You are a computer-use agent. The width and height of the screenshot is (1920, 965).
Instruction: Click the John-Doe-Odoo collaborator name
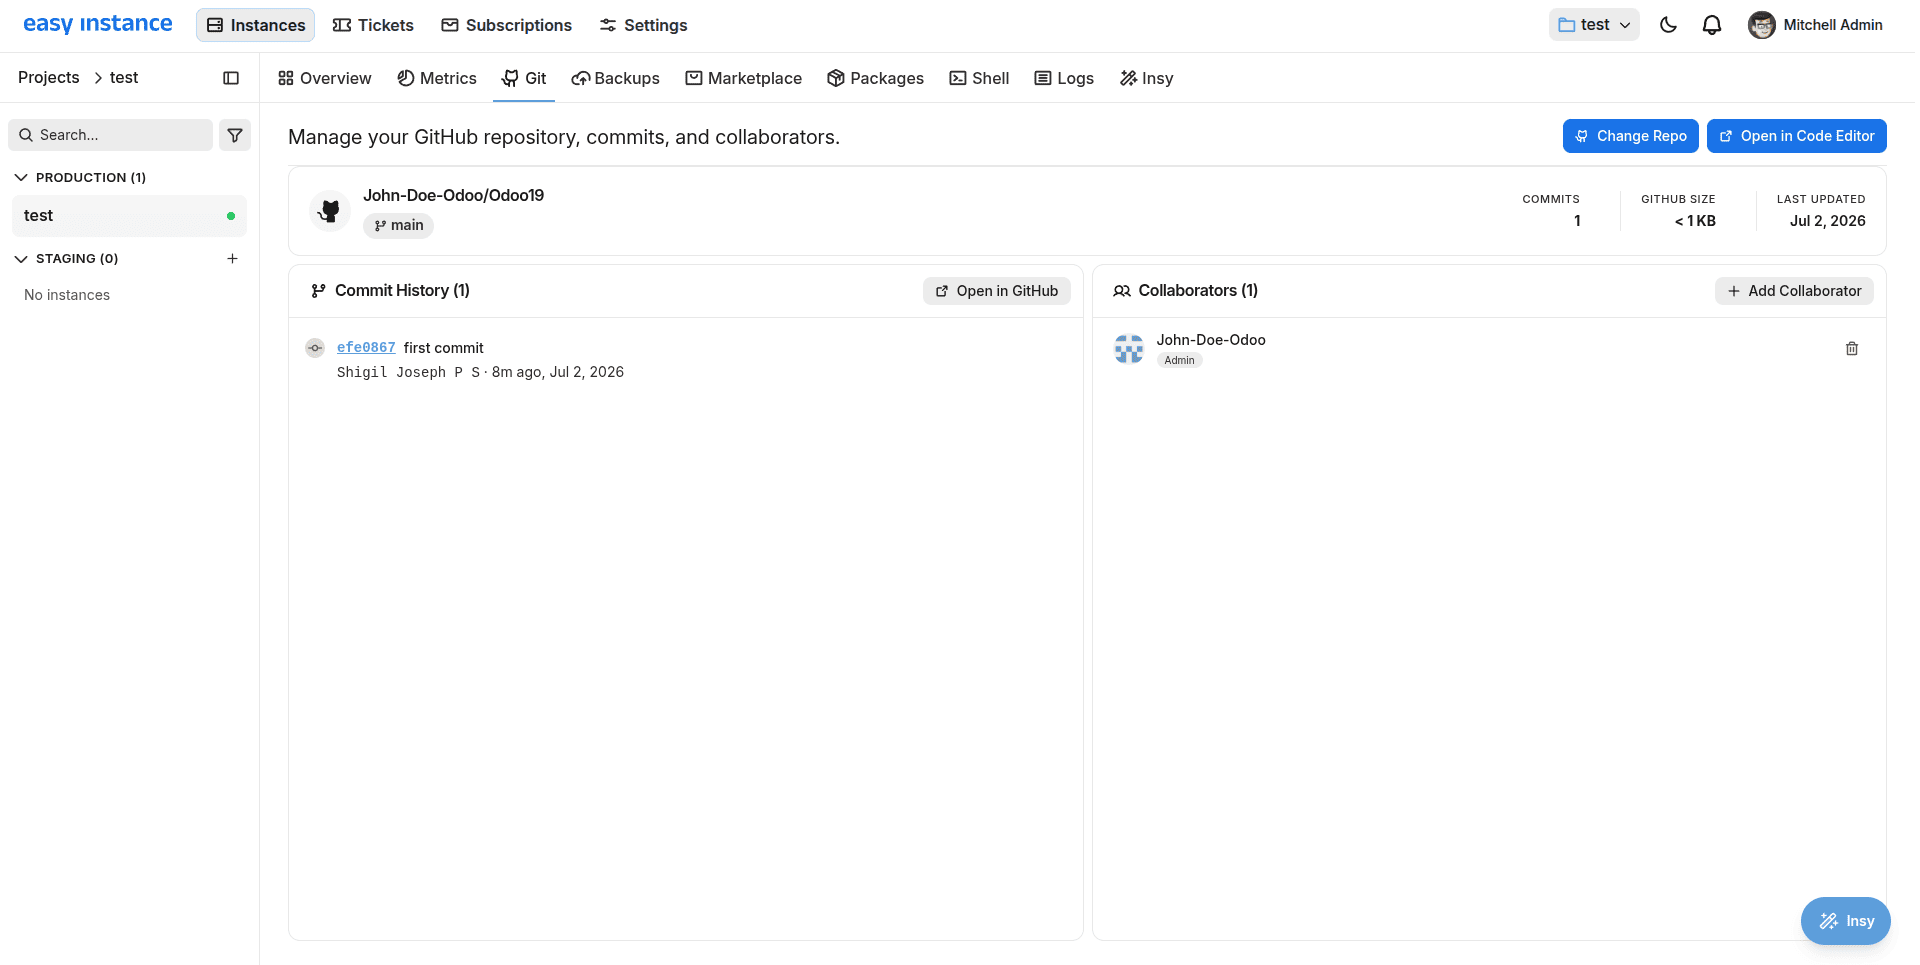pyautogui.click(x=1211, y=340)
